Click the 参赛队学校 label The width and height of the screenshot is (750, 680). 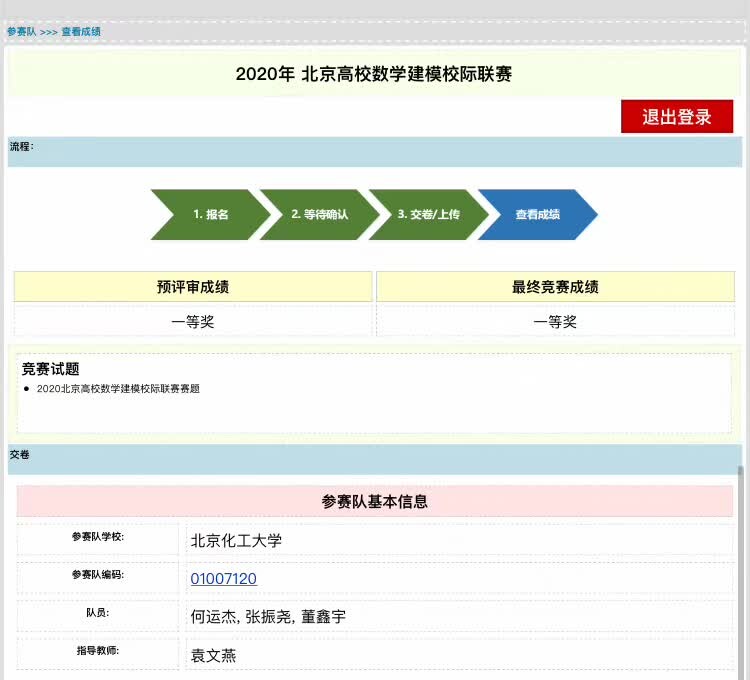coord(98,537)
